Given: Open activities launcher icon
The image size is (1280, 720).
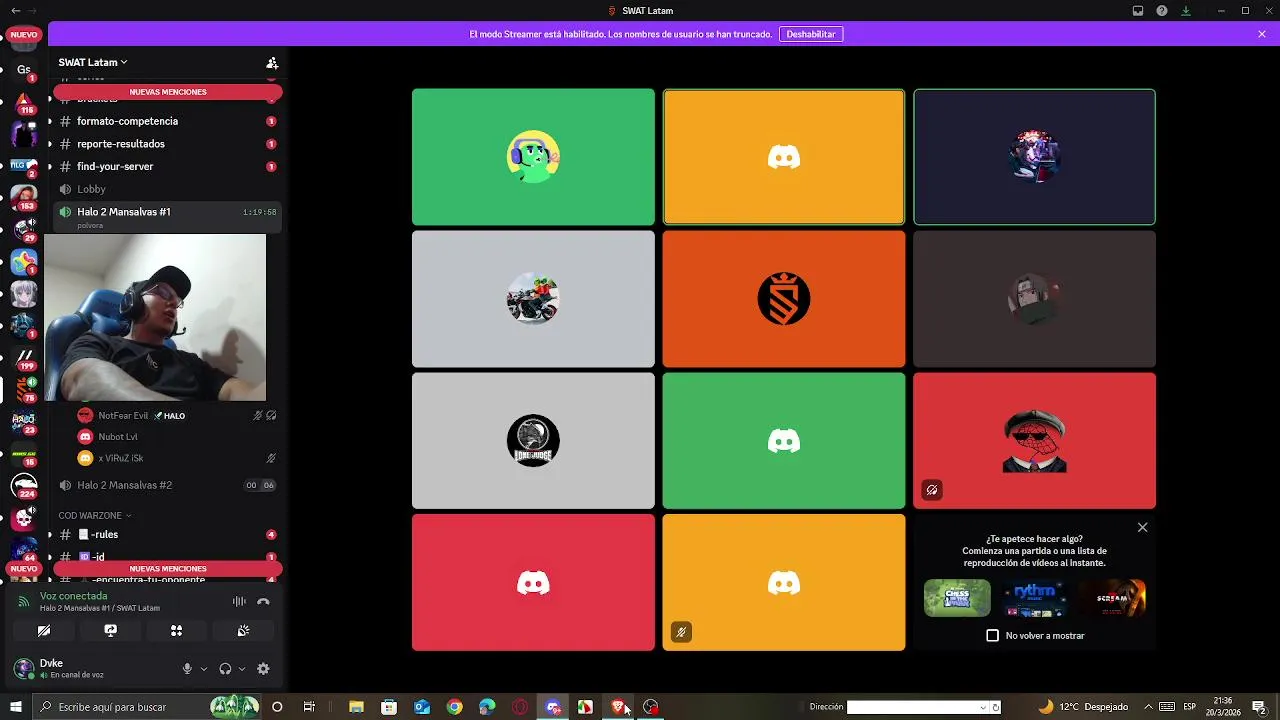Looking at the screenshot, I should click(x=176, y=631).
